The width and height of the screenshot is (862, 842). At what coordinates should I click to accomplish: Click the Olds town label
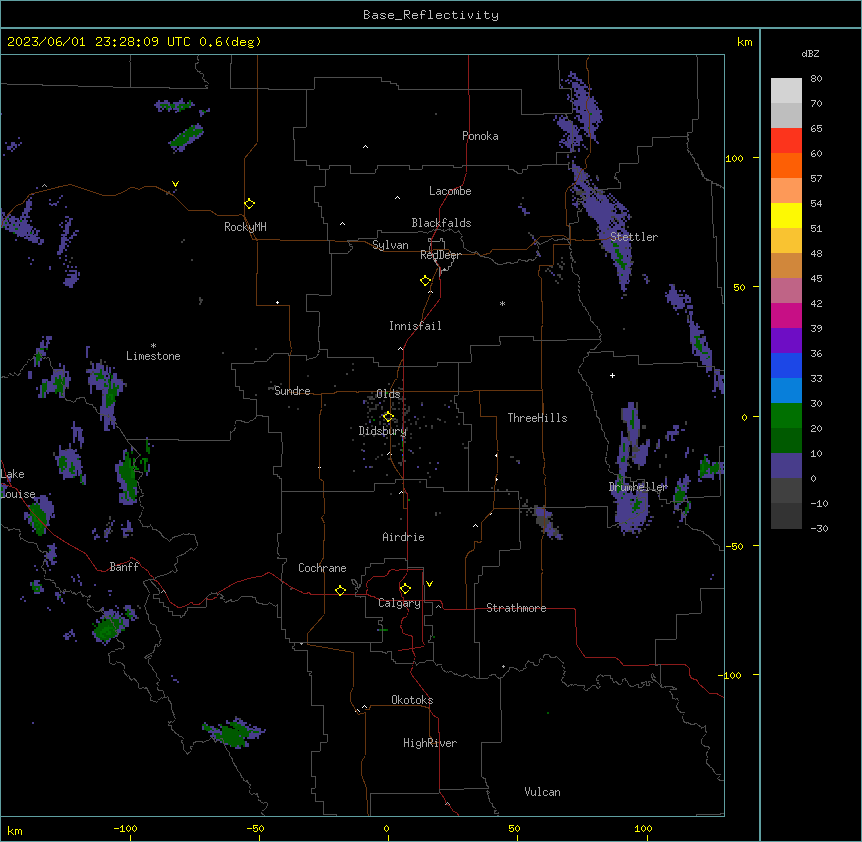tap(388, 394)
